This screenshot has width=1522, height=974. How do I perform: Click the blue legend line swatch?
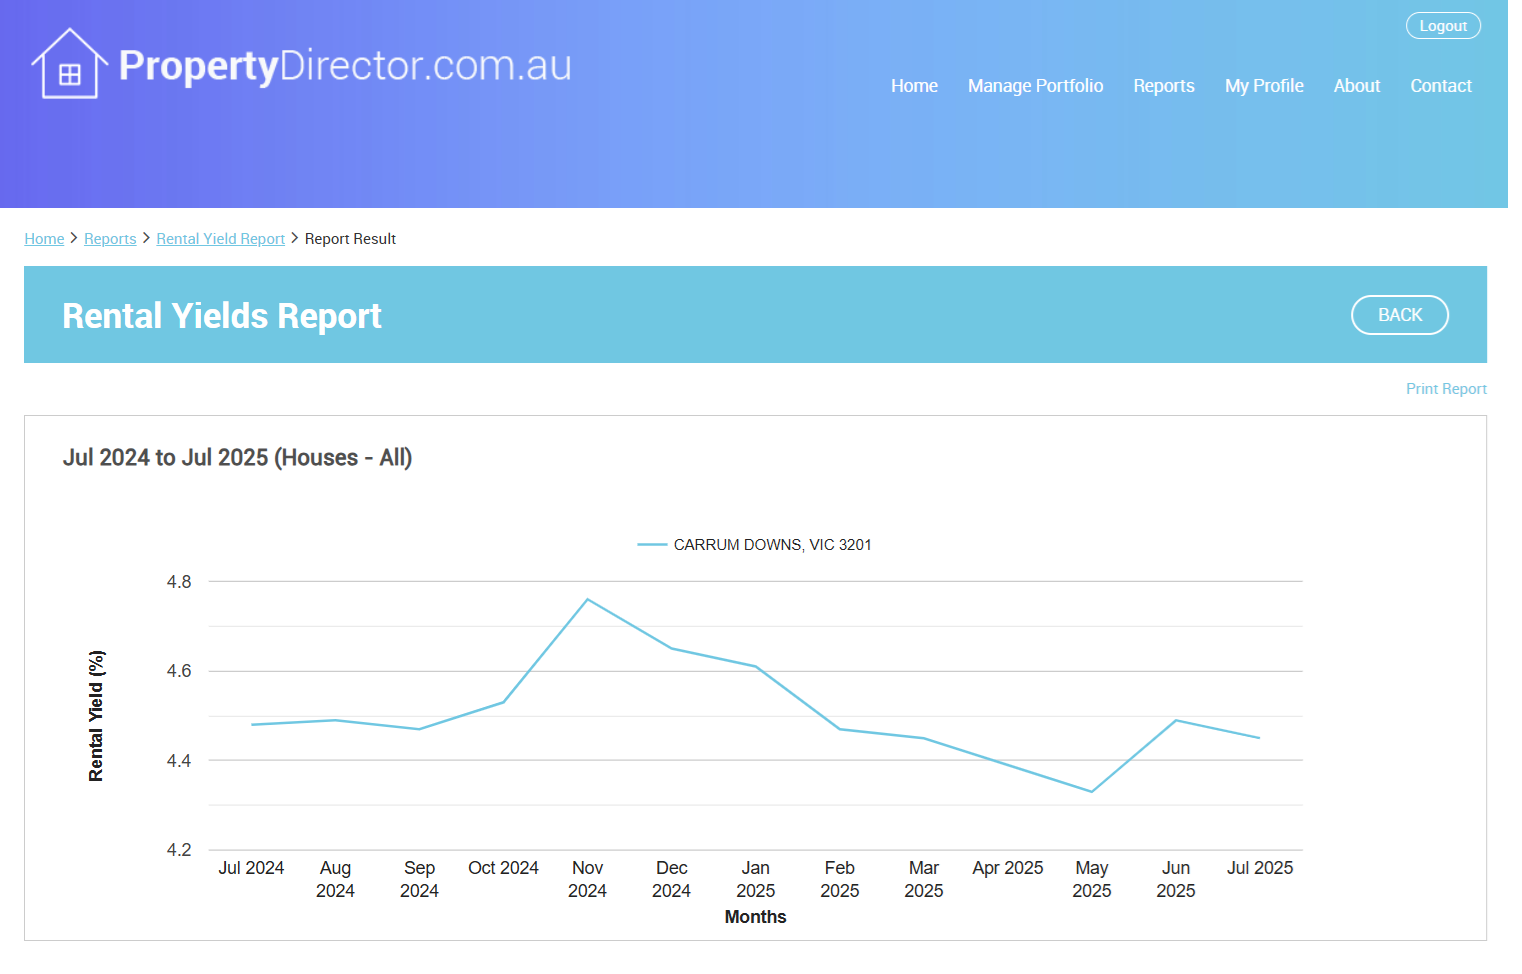point(652,545)
